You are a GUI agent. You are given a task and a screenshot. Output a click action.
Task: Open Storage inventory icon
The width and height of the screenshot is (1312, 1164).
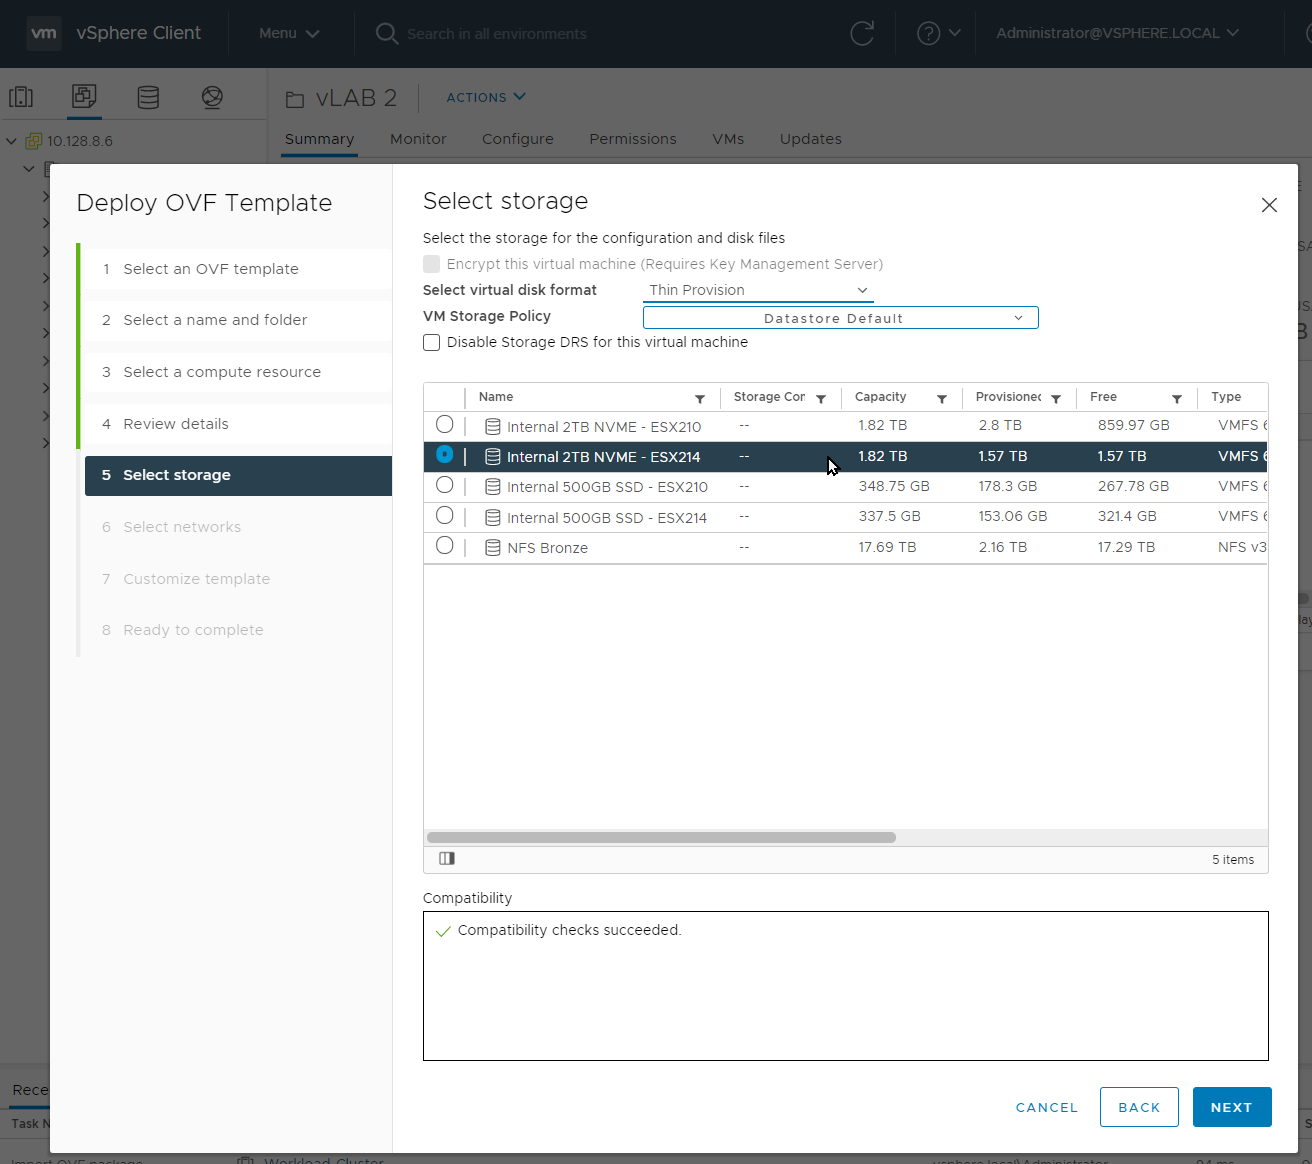click(x=148, y=97)
